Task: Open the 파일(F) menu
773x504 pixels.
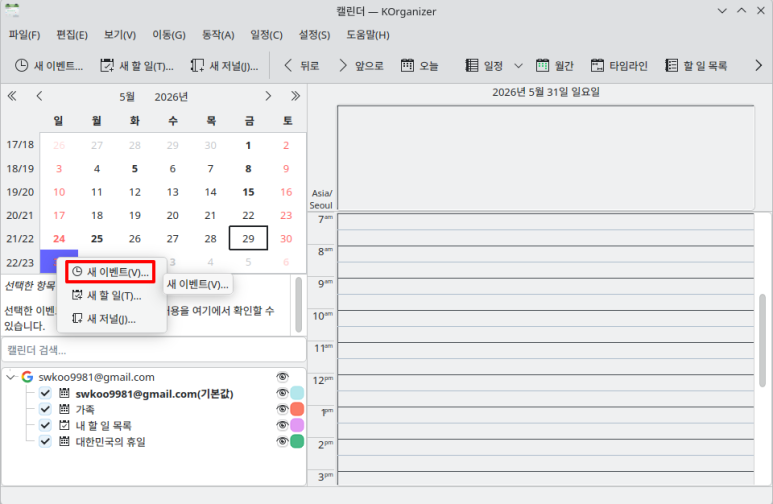Action: pyautogui.click(x=24, y=35)
